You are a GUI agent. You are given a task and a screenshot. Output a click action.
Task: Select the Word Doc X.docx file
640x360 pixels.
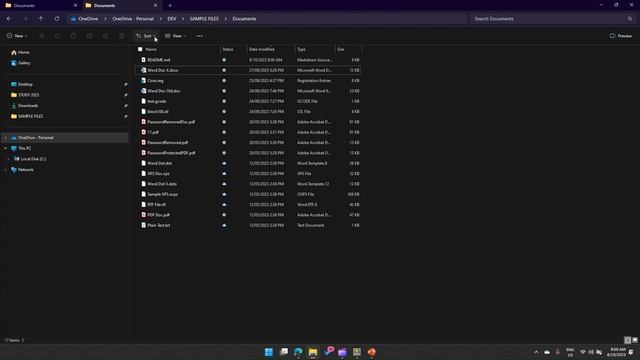[x=248, y=70]
